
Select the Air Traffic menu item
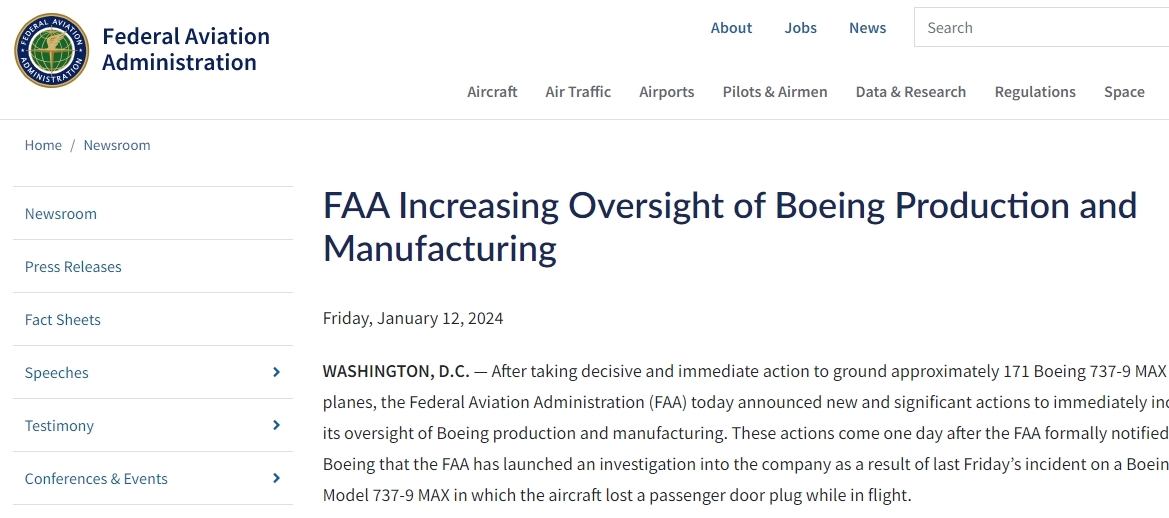tap(578, 92)
